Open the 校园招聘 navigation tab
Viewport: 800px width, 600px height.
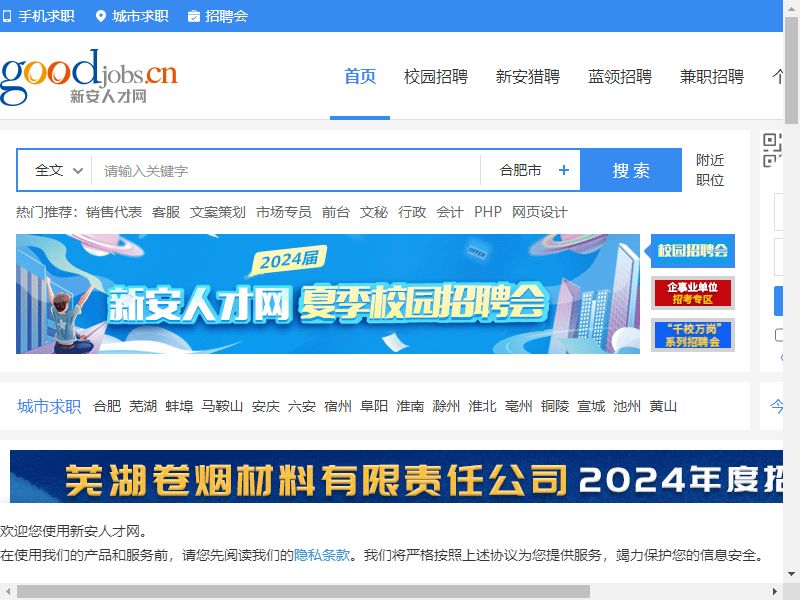[436, 77]
